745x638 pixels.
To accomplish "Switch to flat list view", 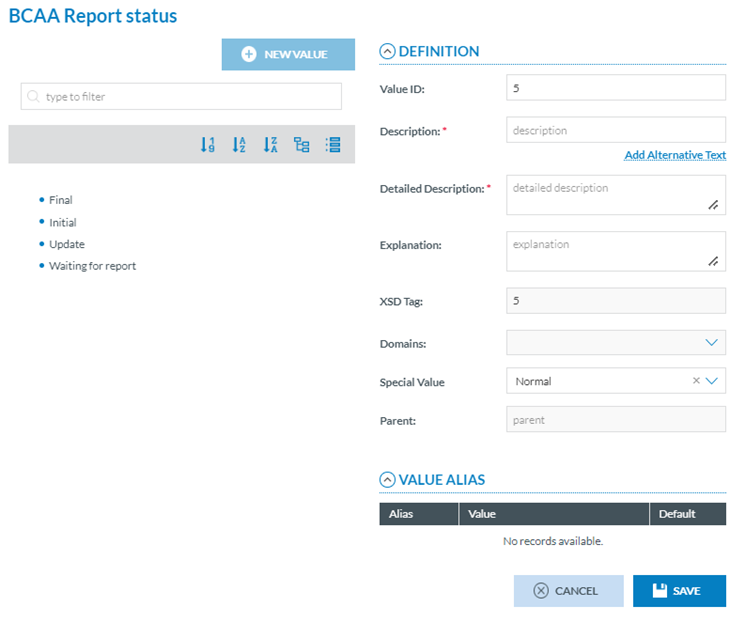I will [333, 145].
